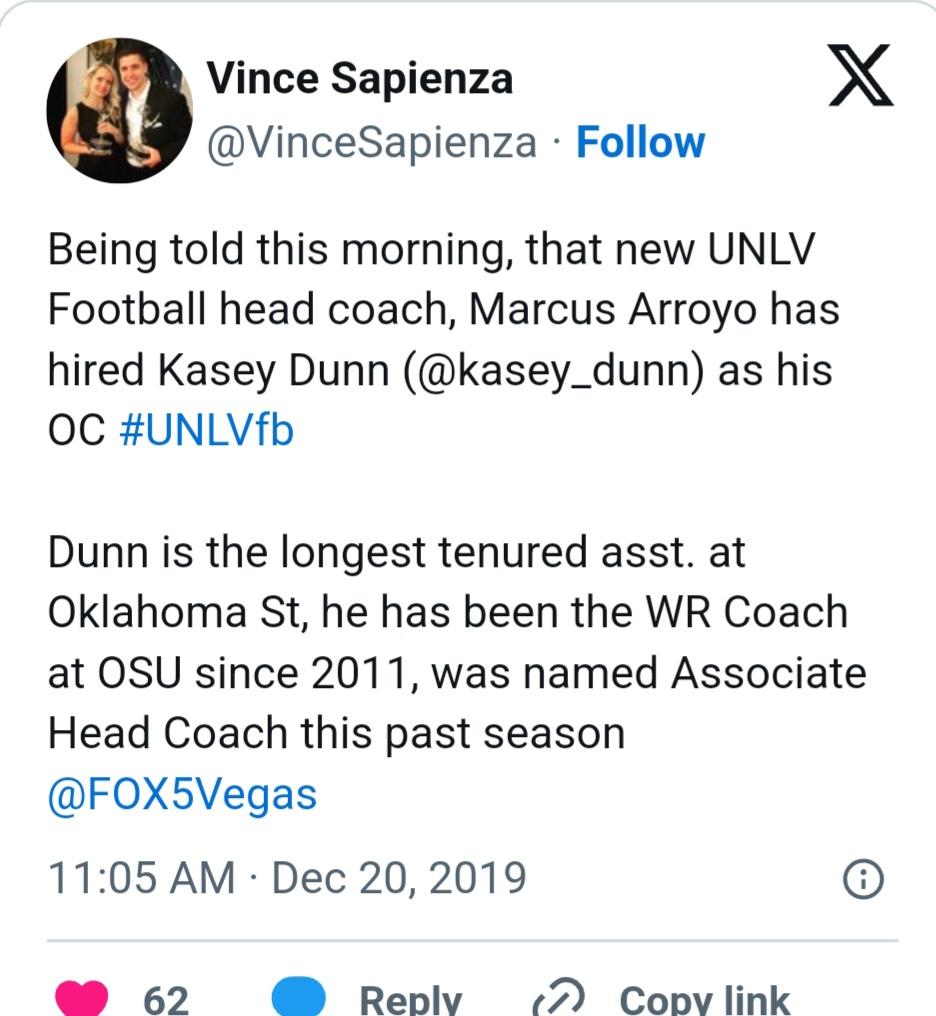Viewport: 936px width, 1016px height.
Task: Open the 11:05 AM timestamp
Action: pyautogui.click(x=141, y=879)
